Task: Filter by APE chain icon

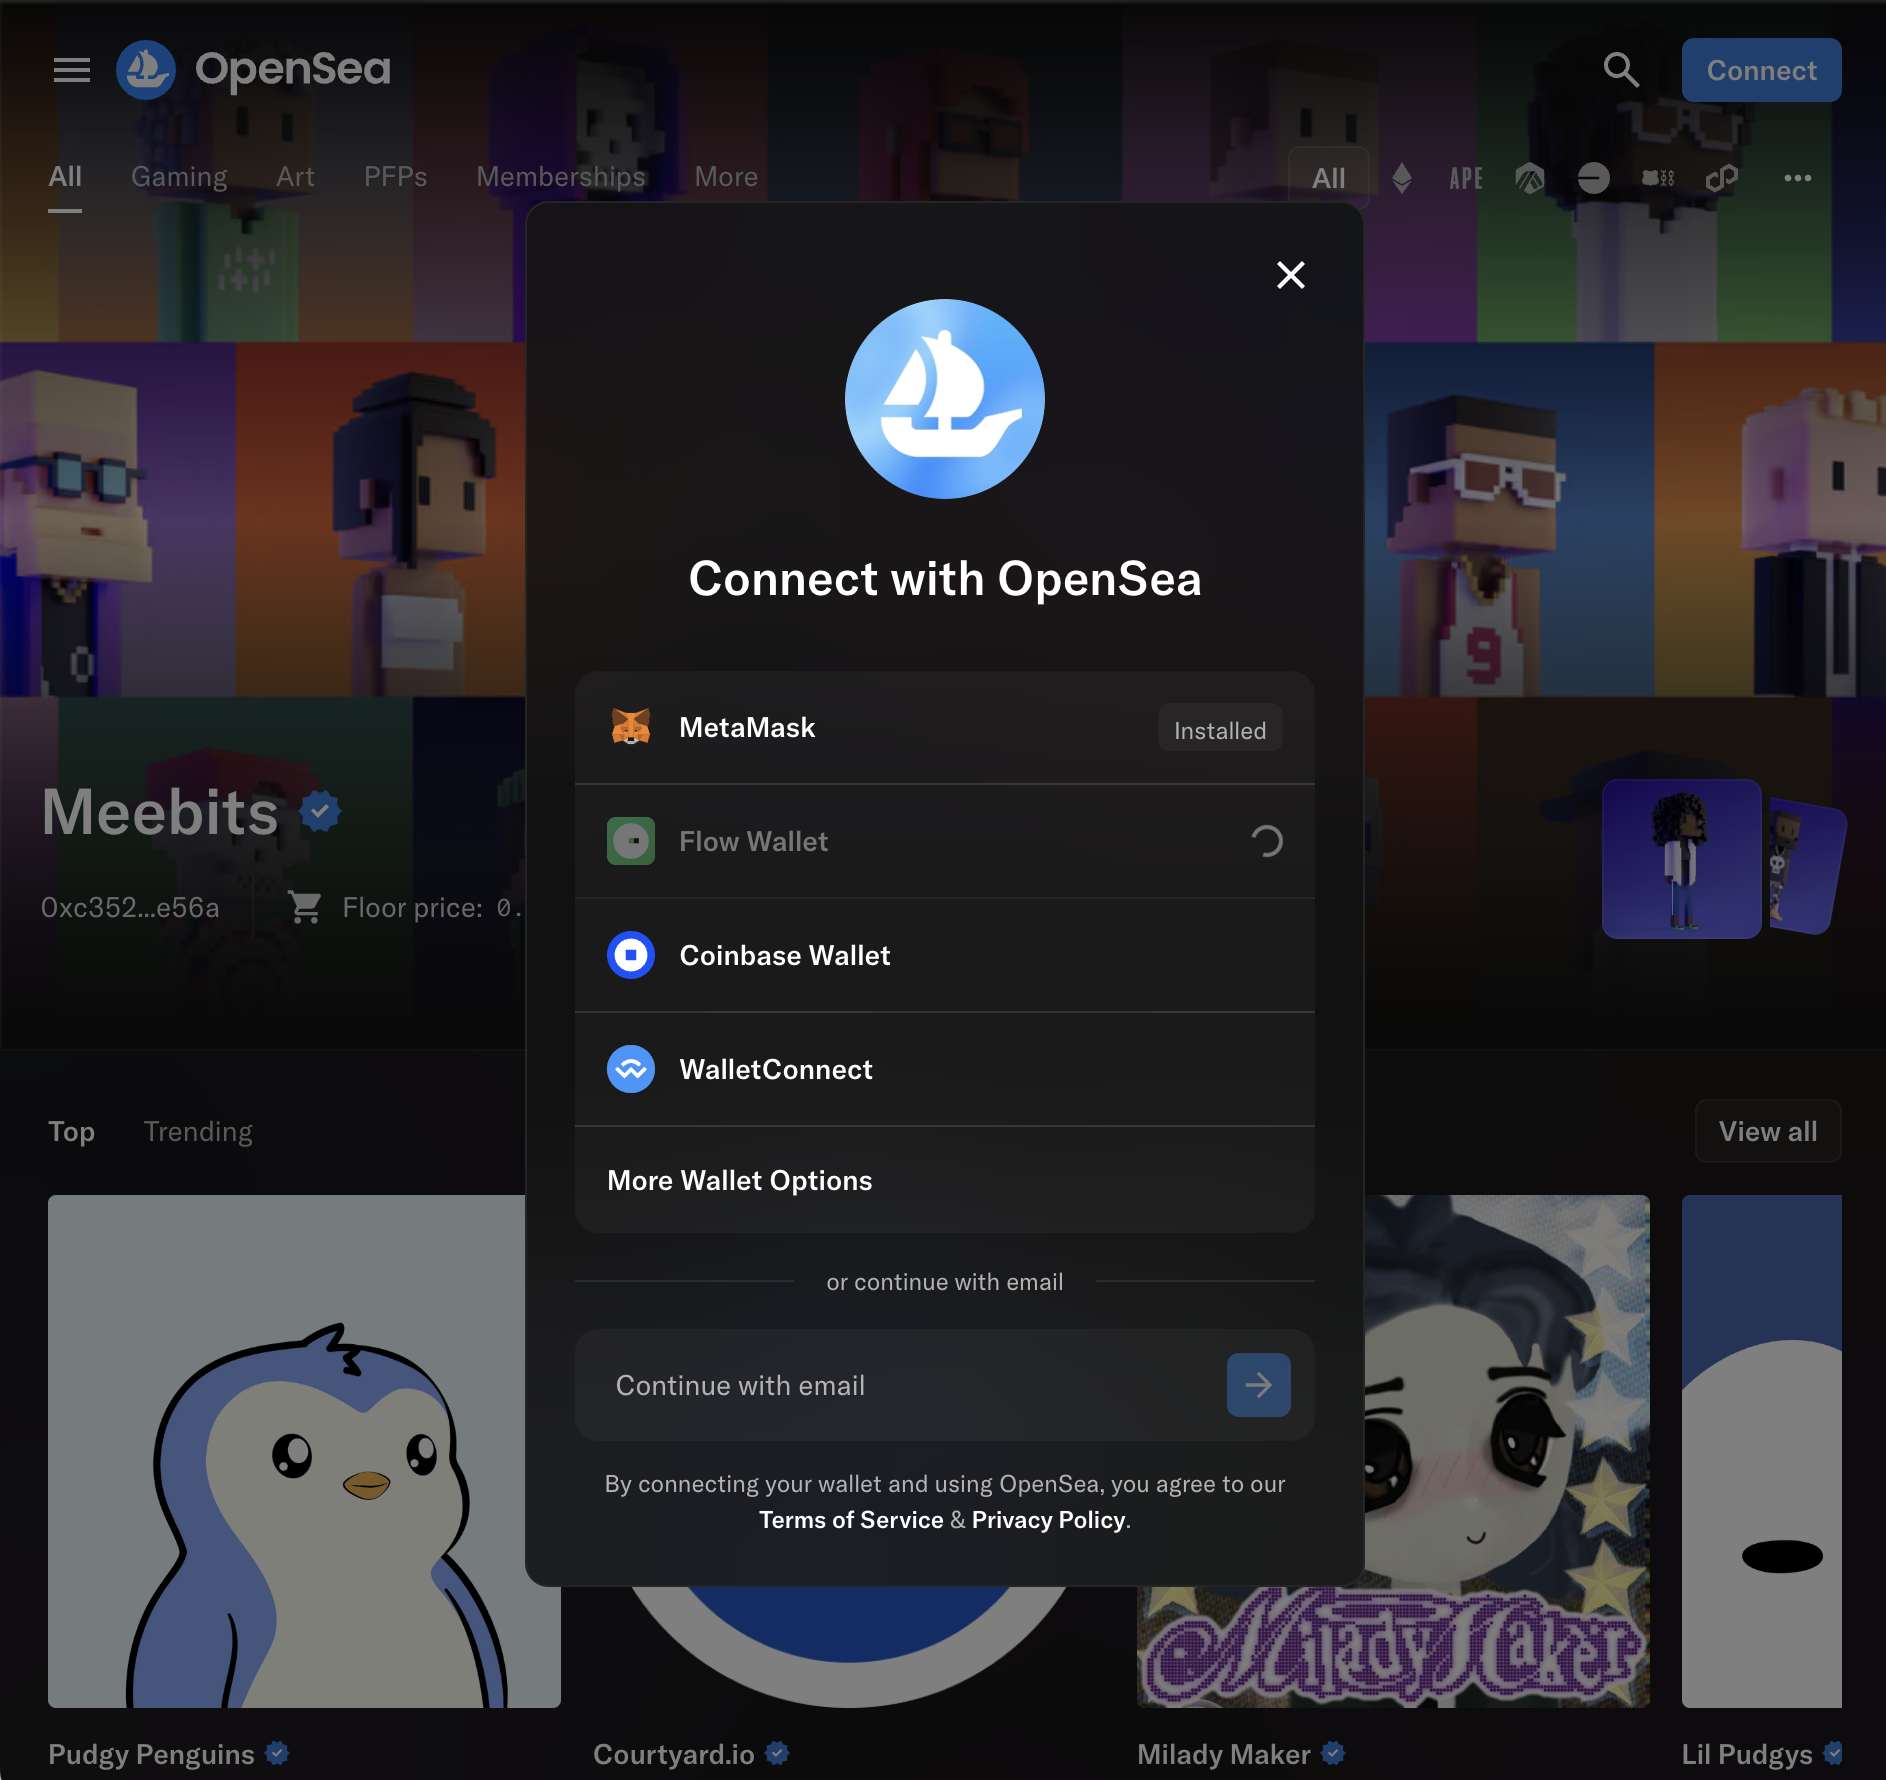Action: tap(1466, 178)
